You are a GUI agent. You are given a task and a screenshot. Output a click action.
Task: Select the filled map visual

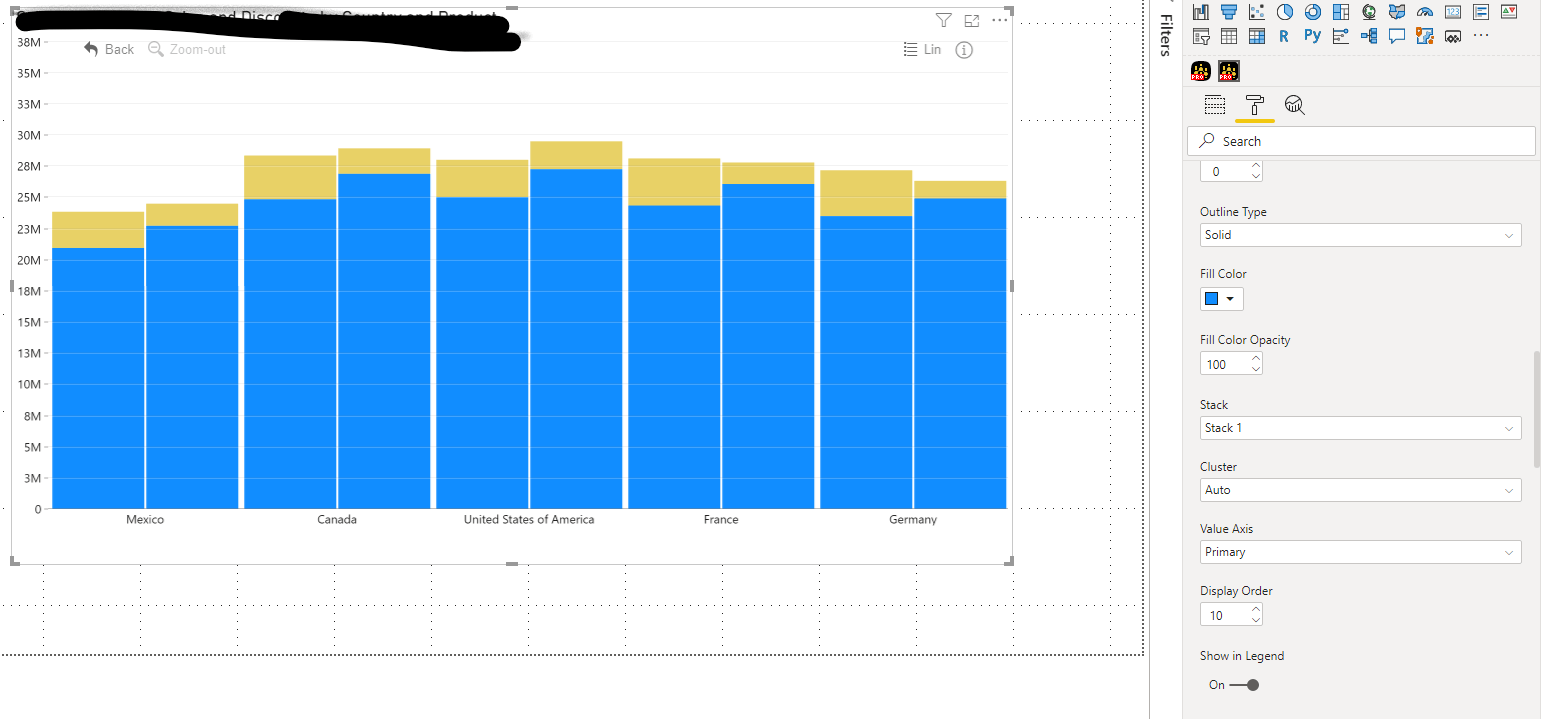[1397, 12]
